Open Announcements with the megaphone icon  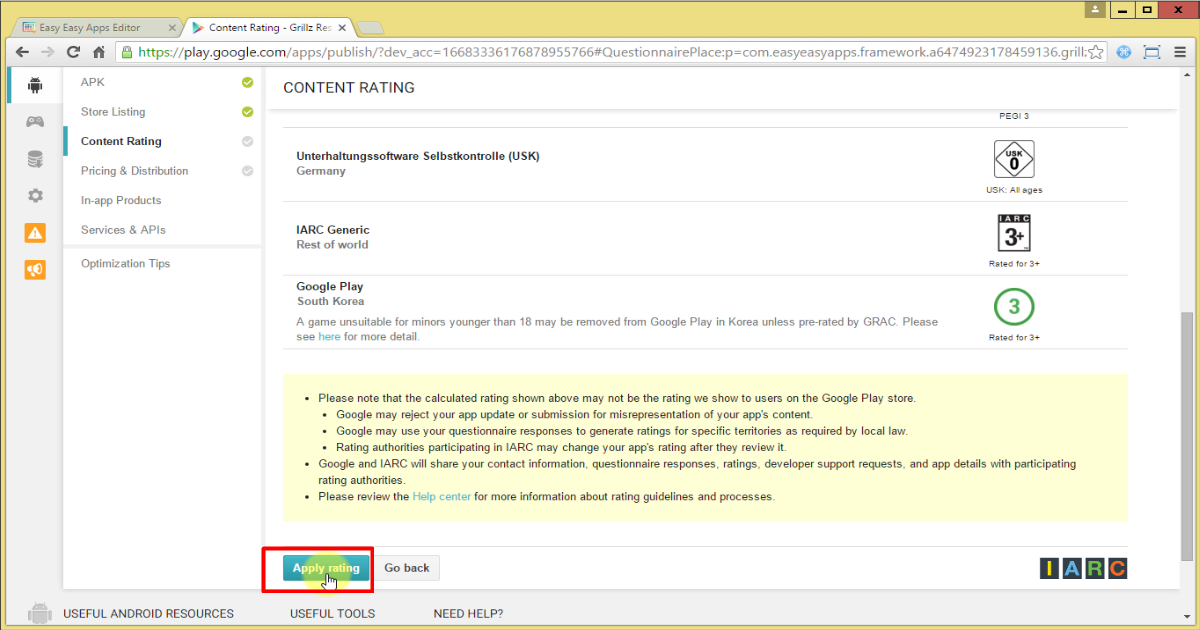pos(33,269)
